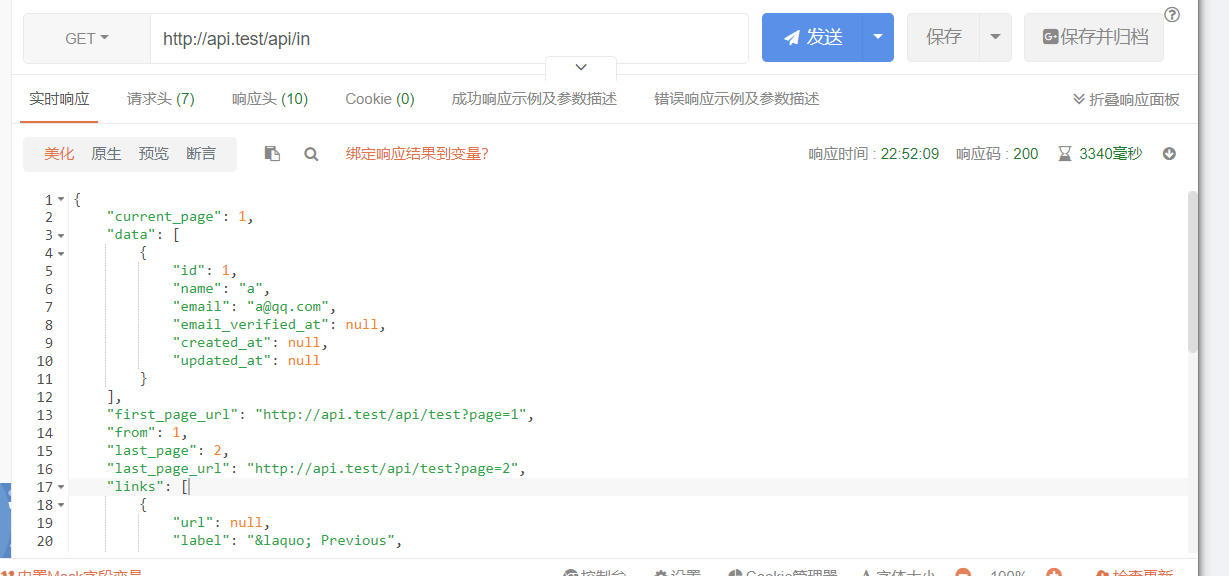Screen dimensions: 1229x576
Task: Collapse the fold arrow on line 4
Action: pos(61,254)
